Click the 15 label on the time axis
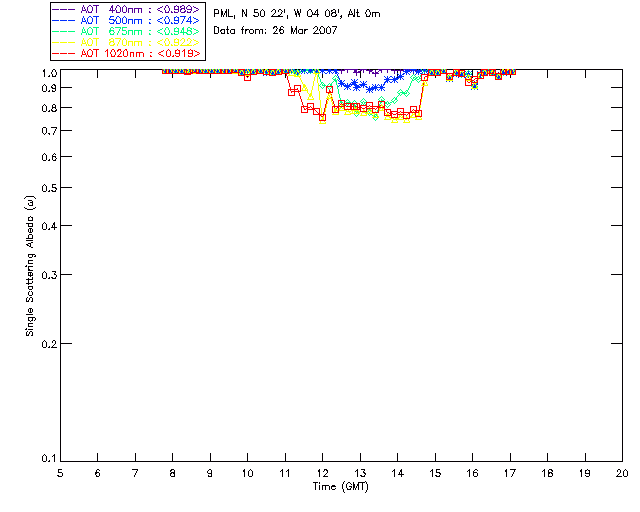640x512 pixels. (x=435, y=473)
